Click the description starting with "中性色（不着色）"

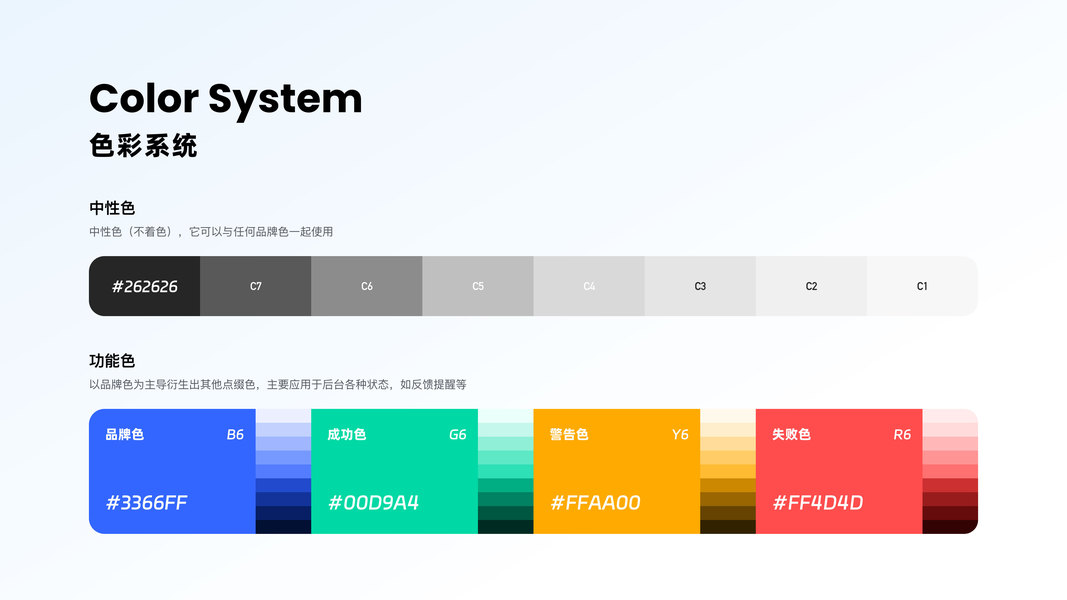(211, 231)
